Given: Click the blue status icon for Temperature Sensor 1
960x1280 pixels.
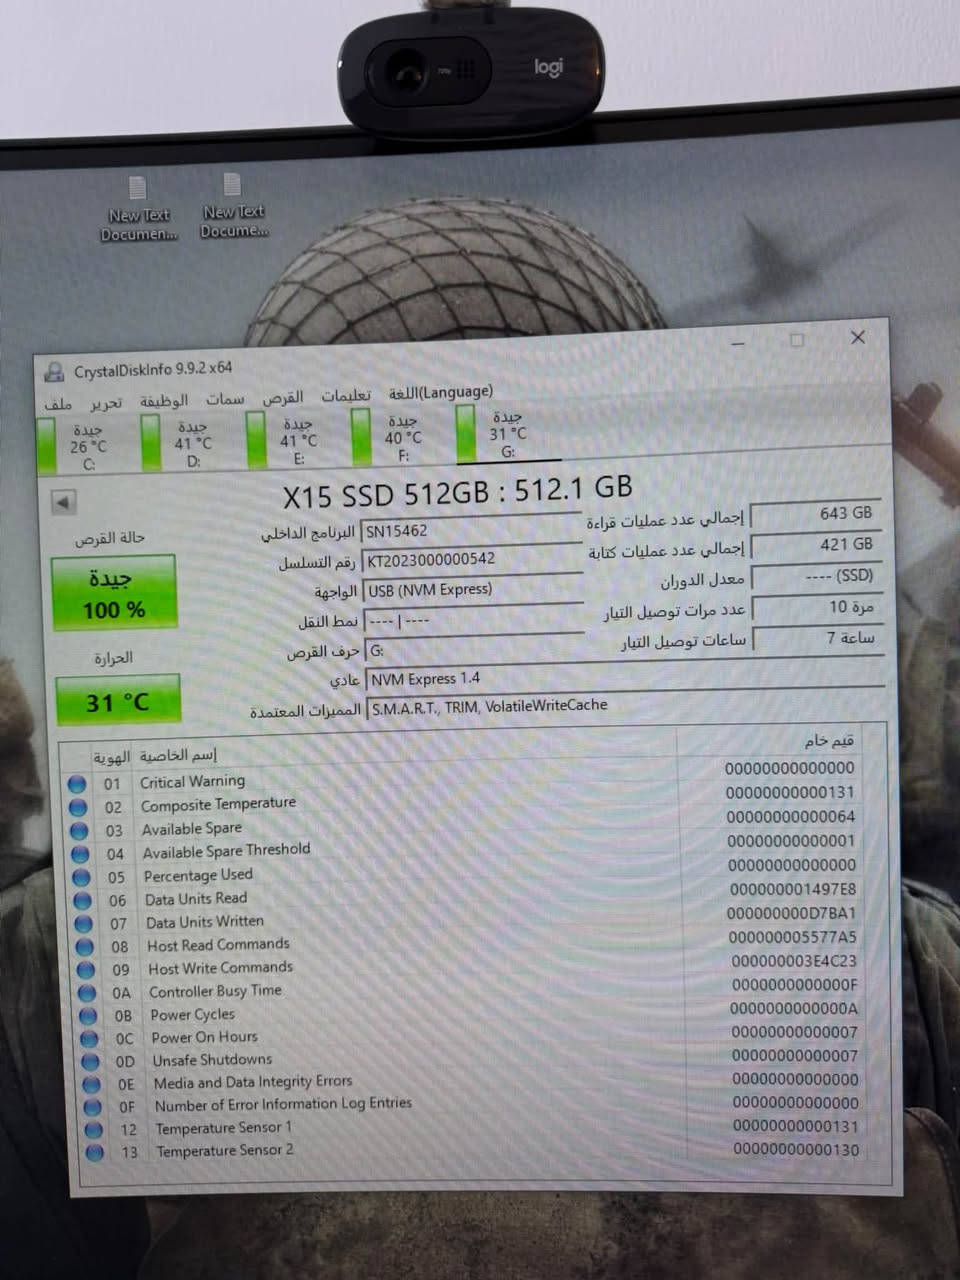Looking at the screenshot, I should click(93, 1130).
